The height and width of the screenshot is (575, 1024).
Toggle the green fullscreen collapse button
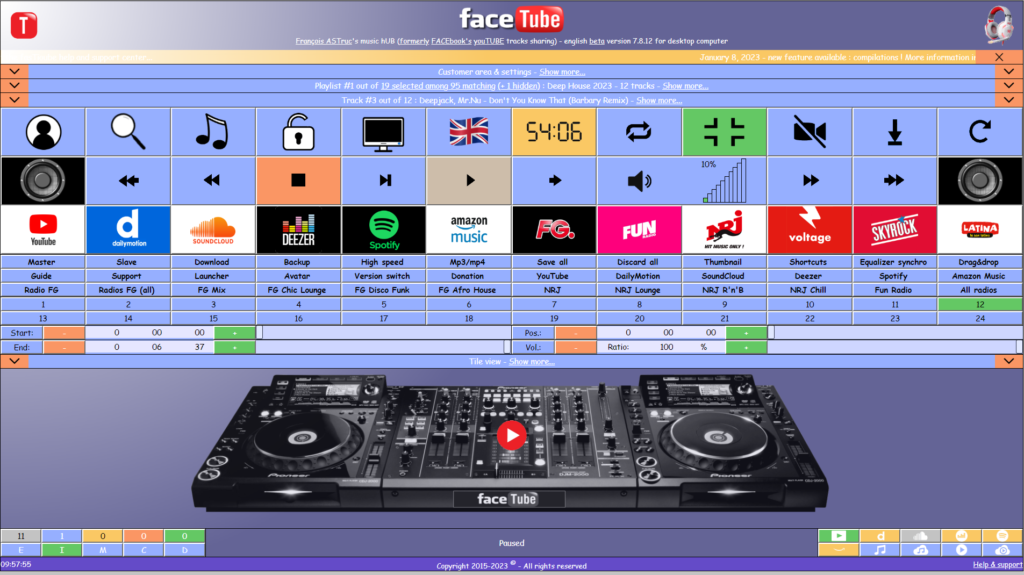[x=724, y=132]
